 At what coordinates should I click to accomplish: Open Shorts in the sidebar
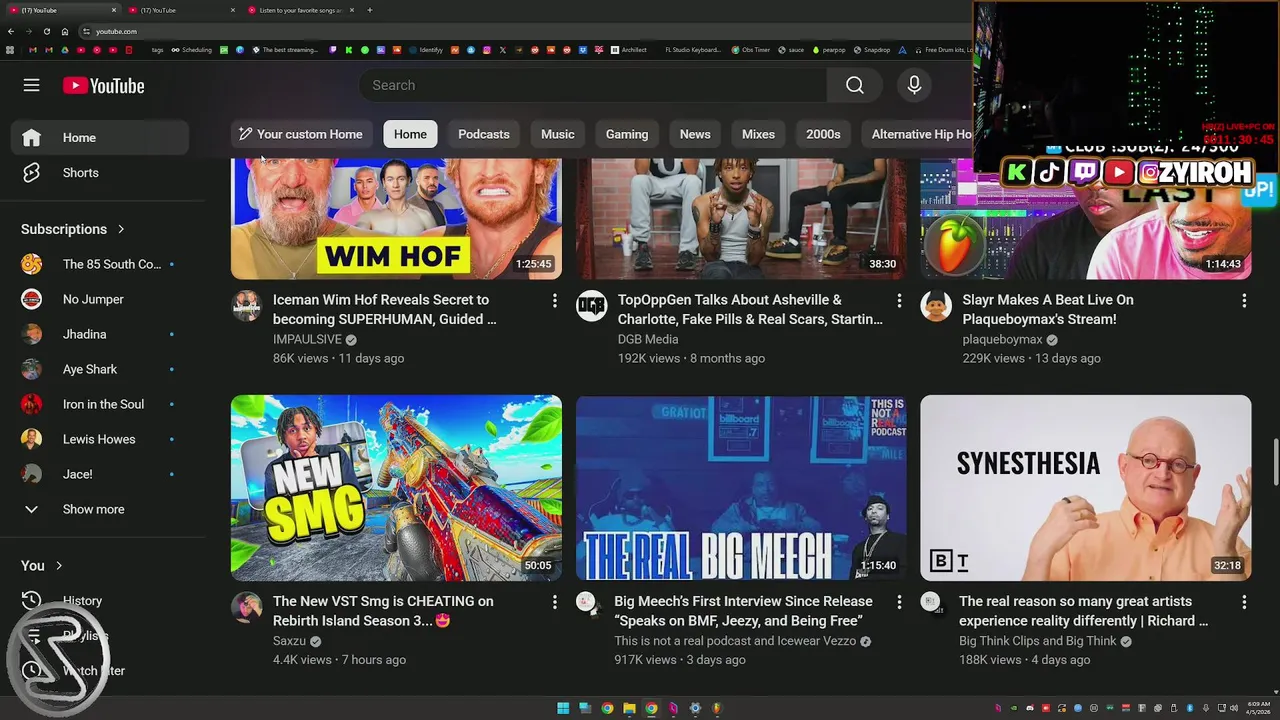(x=100, y=173)
